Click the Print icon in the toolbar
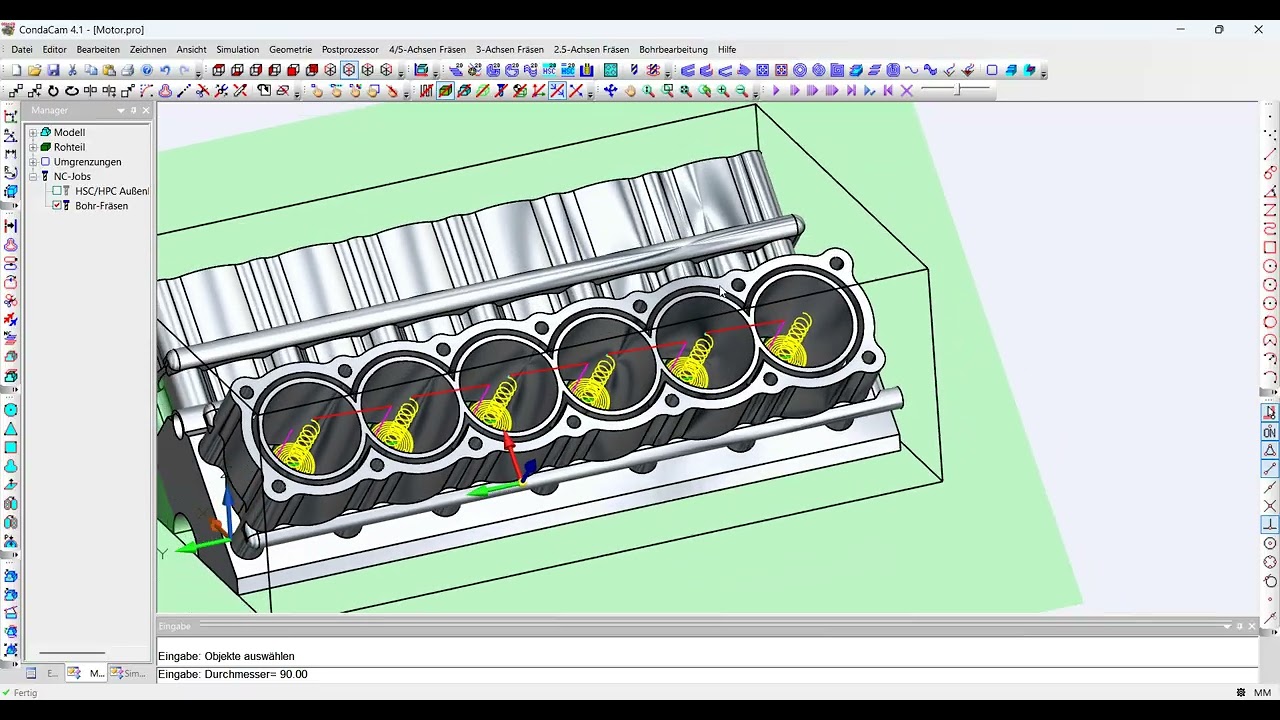 click(128, 70)
